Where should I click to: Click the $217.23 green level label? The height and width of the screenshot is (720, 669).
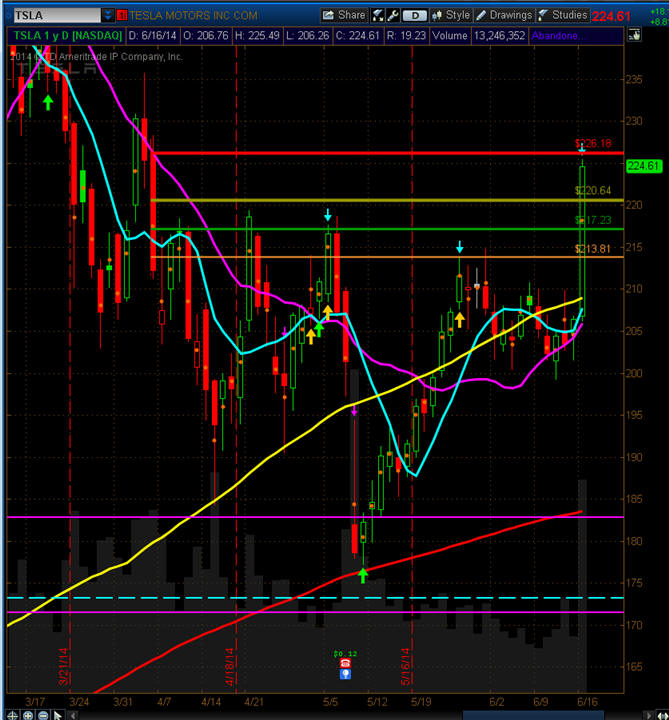tap(593, 220)
